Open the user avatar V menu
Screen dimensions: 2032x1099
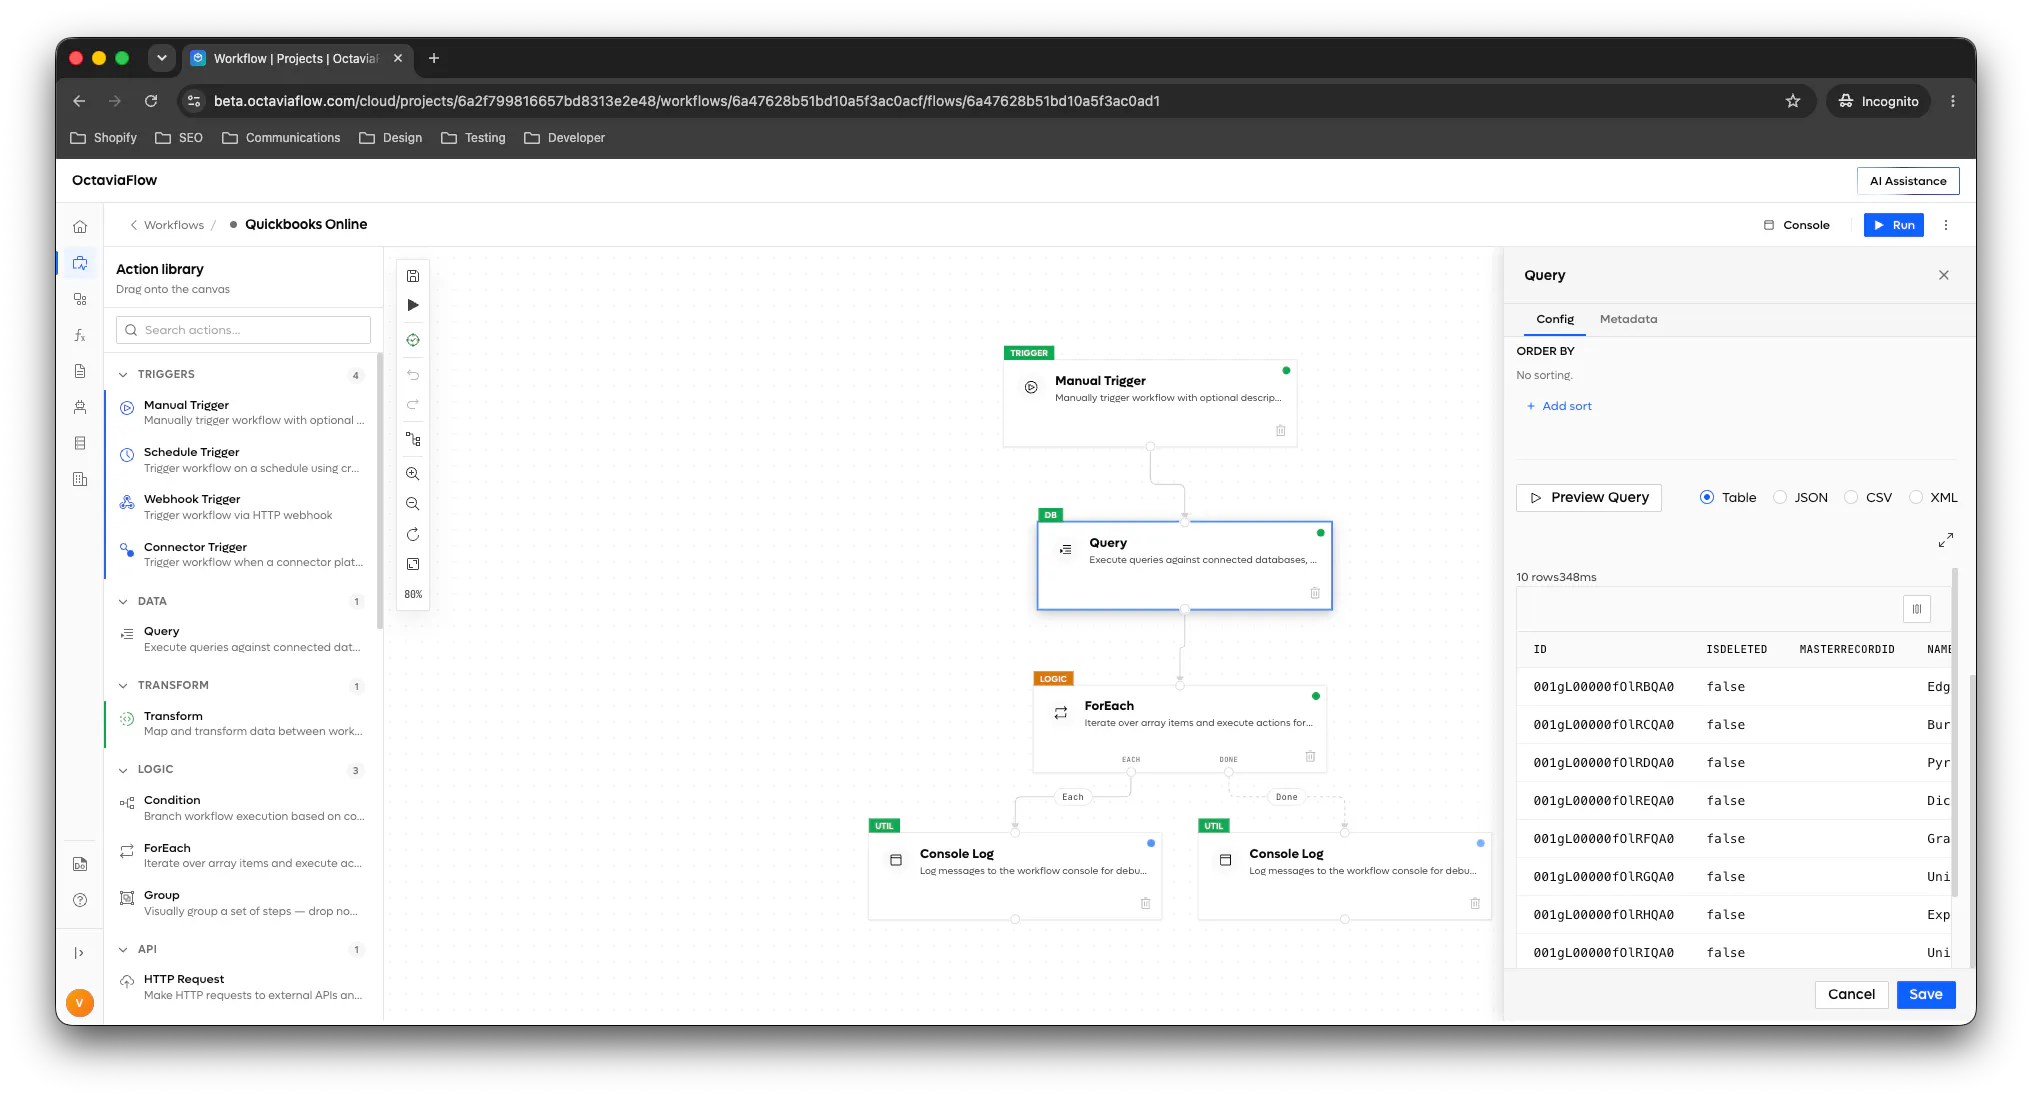tap(80, 1002)
